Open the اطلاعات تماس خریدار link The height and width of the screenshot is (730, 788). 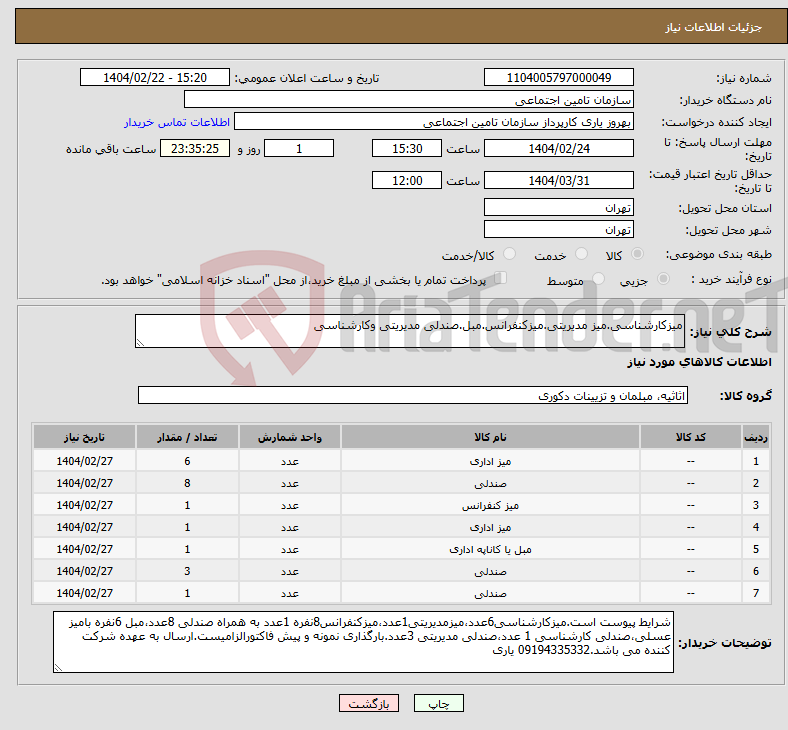click(177, 122)
